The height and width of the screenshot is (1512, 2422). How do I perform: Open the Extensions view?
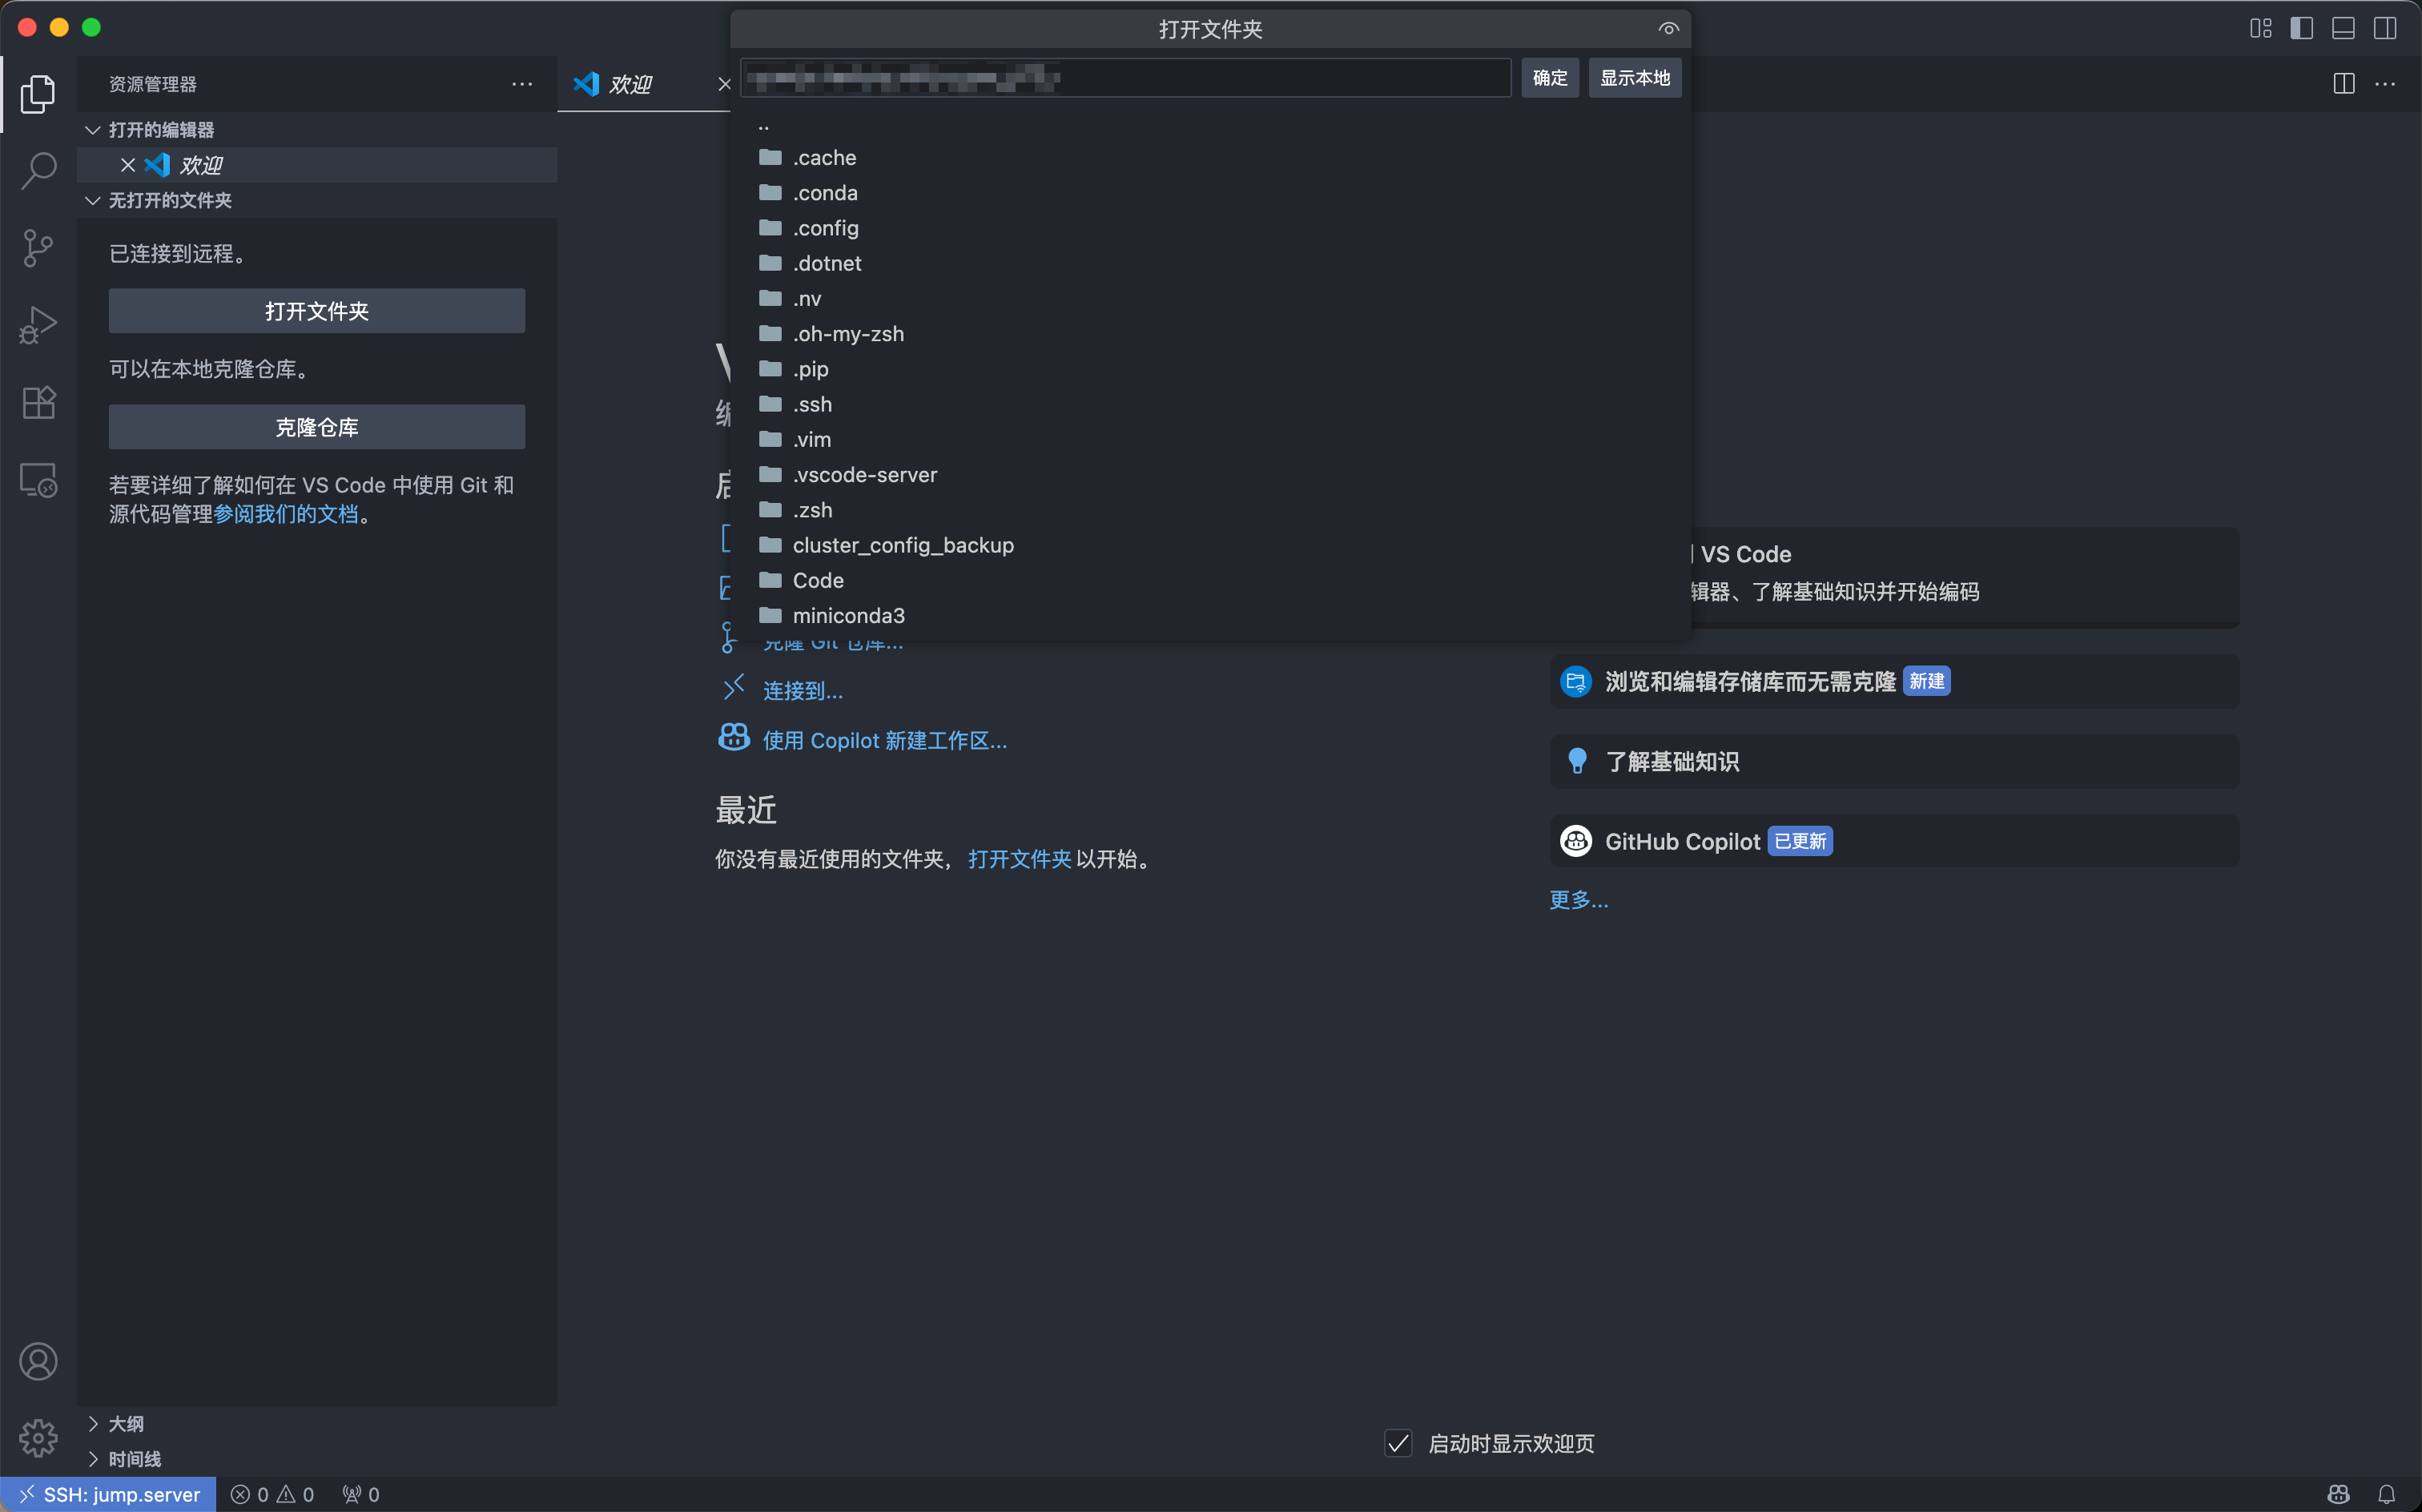38,402
